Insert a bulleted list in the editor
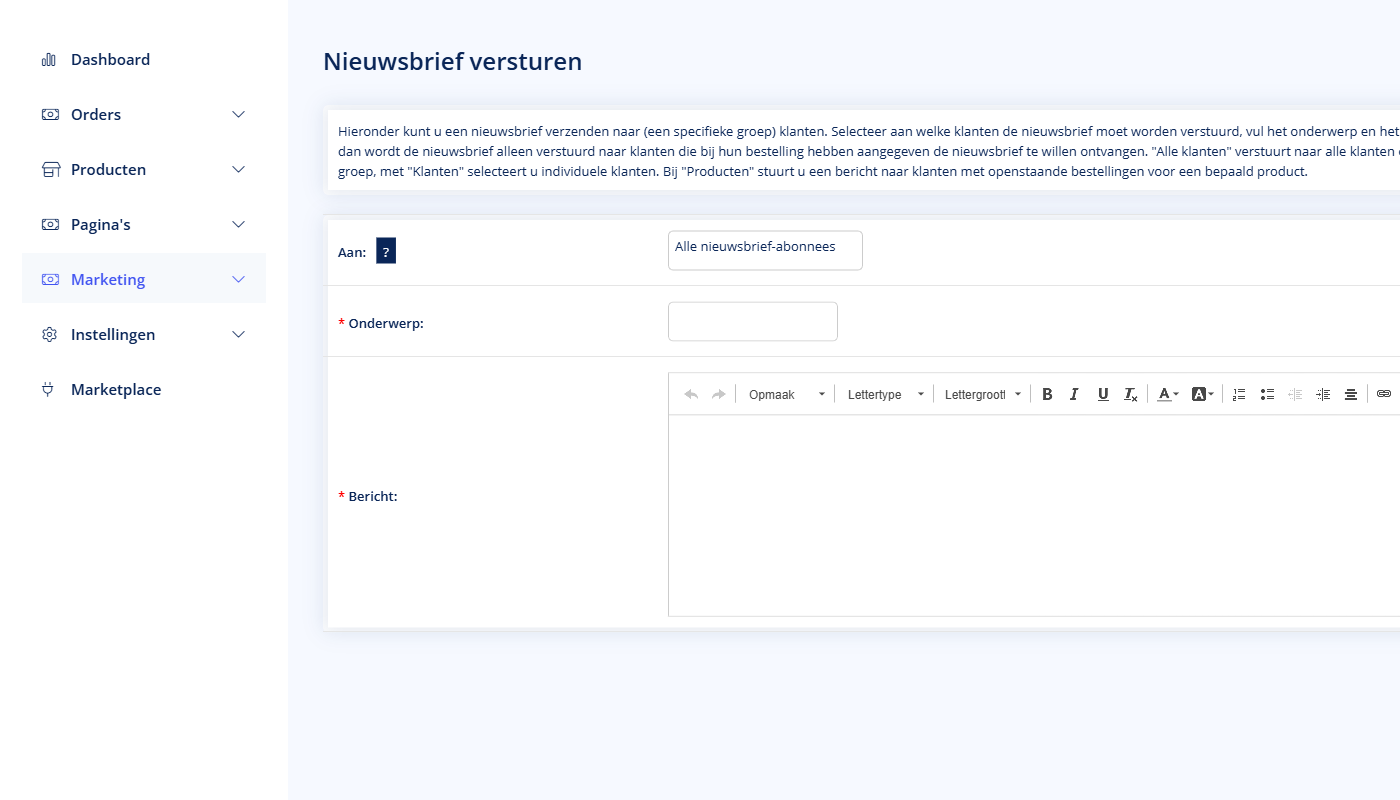Image resolution: width=1400 pixels, height=800 pixels. [x=1267, y=394]
